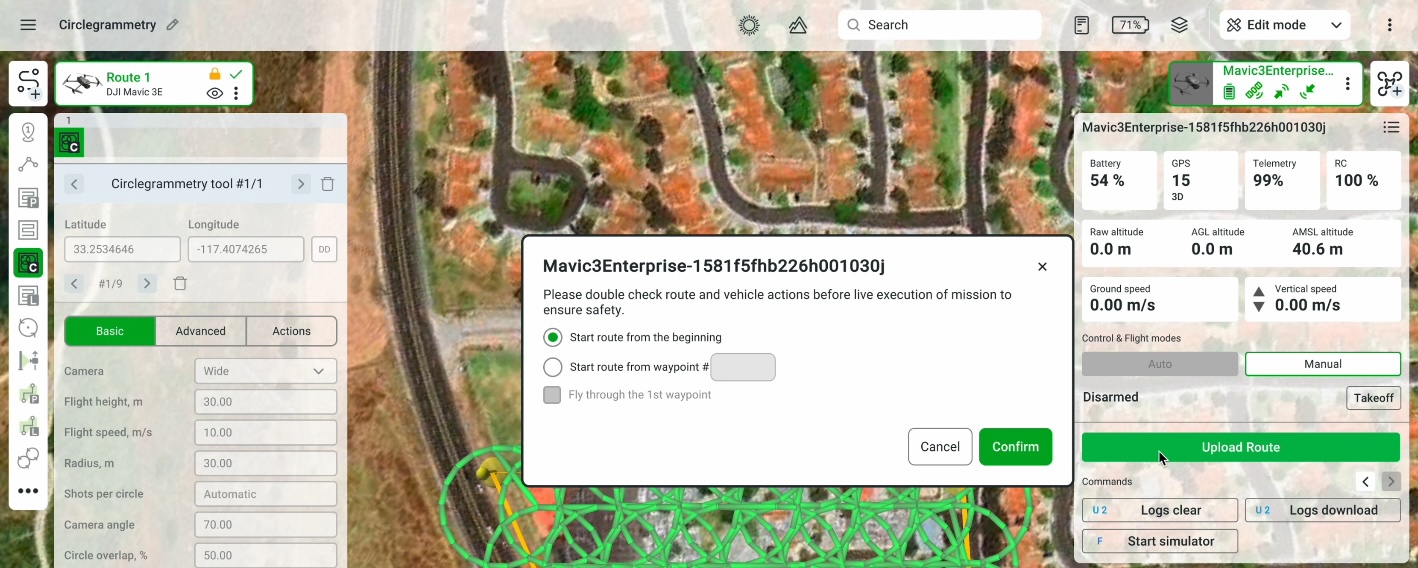
Task: Open the map layers stack icon
Action: click(x=1180, y=25)
